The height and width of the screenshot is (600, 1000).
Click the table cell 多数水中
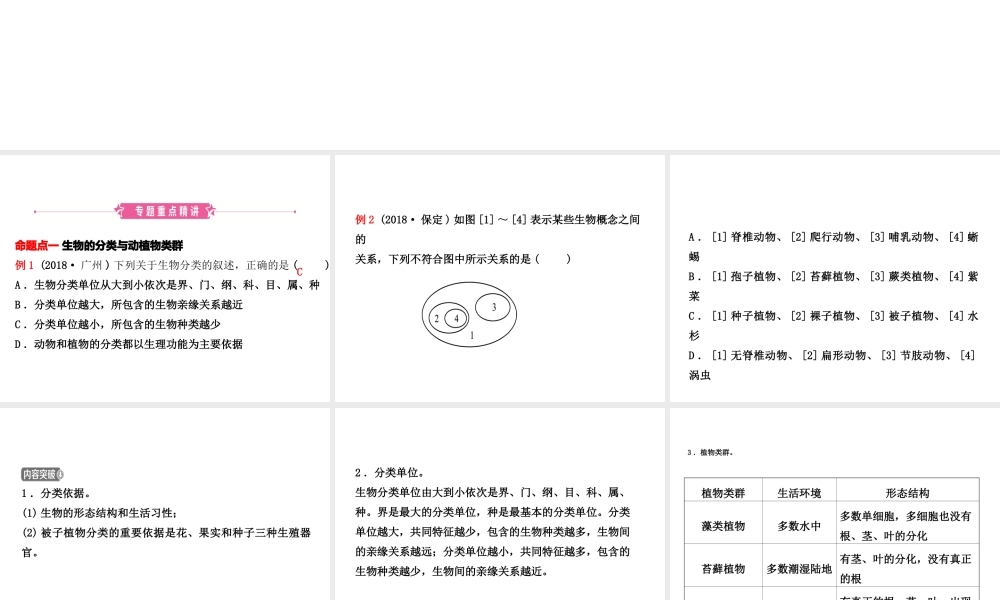pos(799,526)
